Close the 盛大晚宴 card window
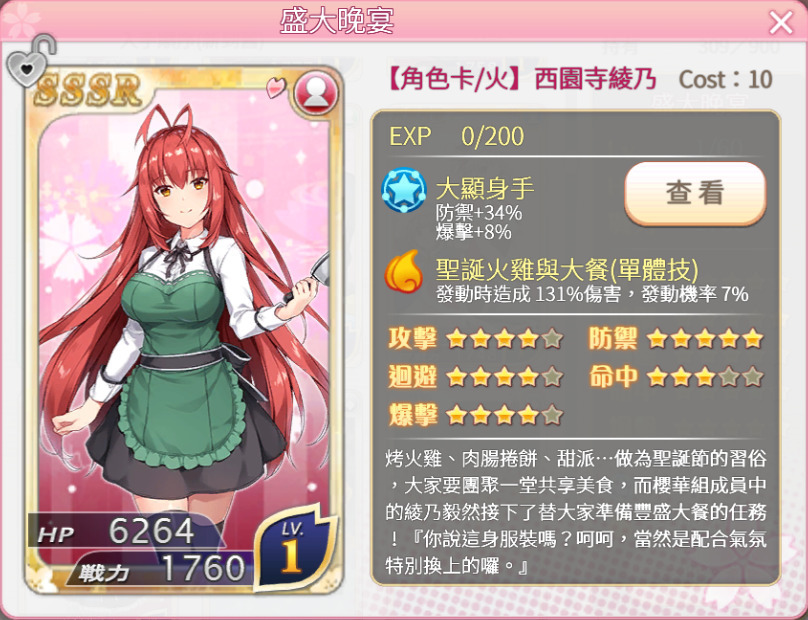The height and width of the screenshot is (620, 808). [781, 23]
